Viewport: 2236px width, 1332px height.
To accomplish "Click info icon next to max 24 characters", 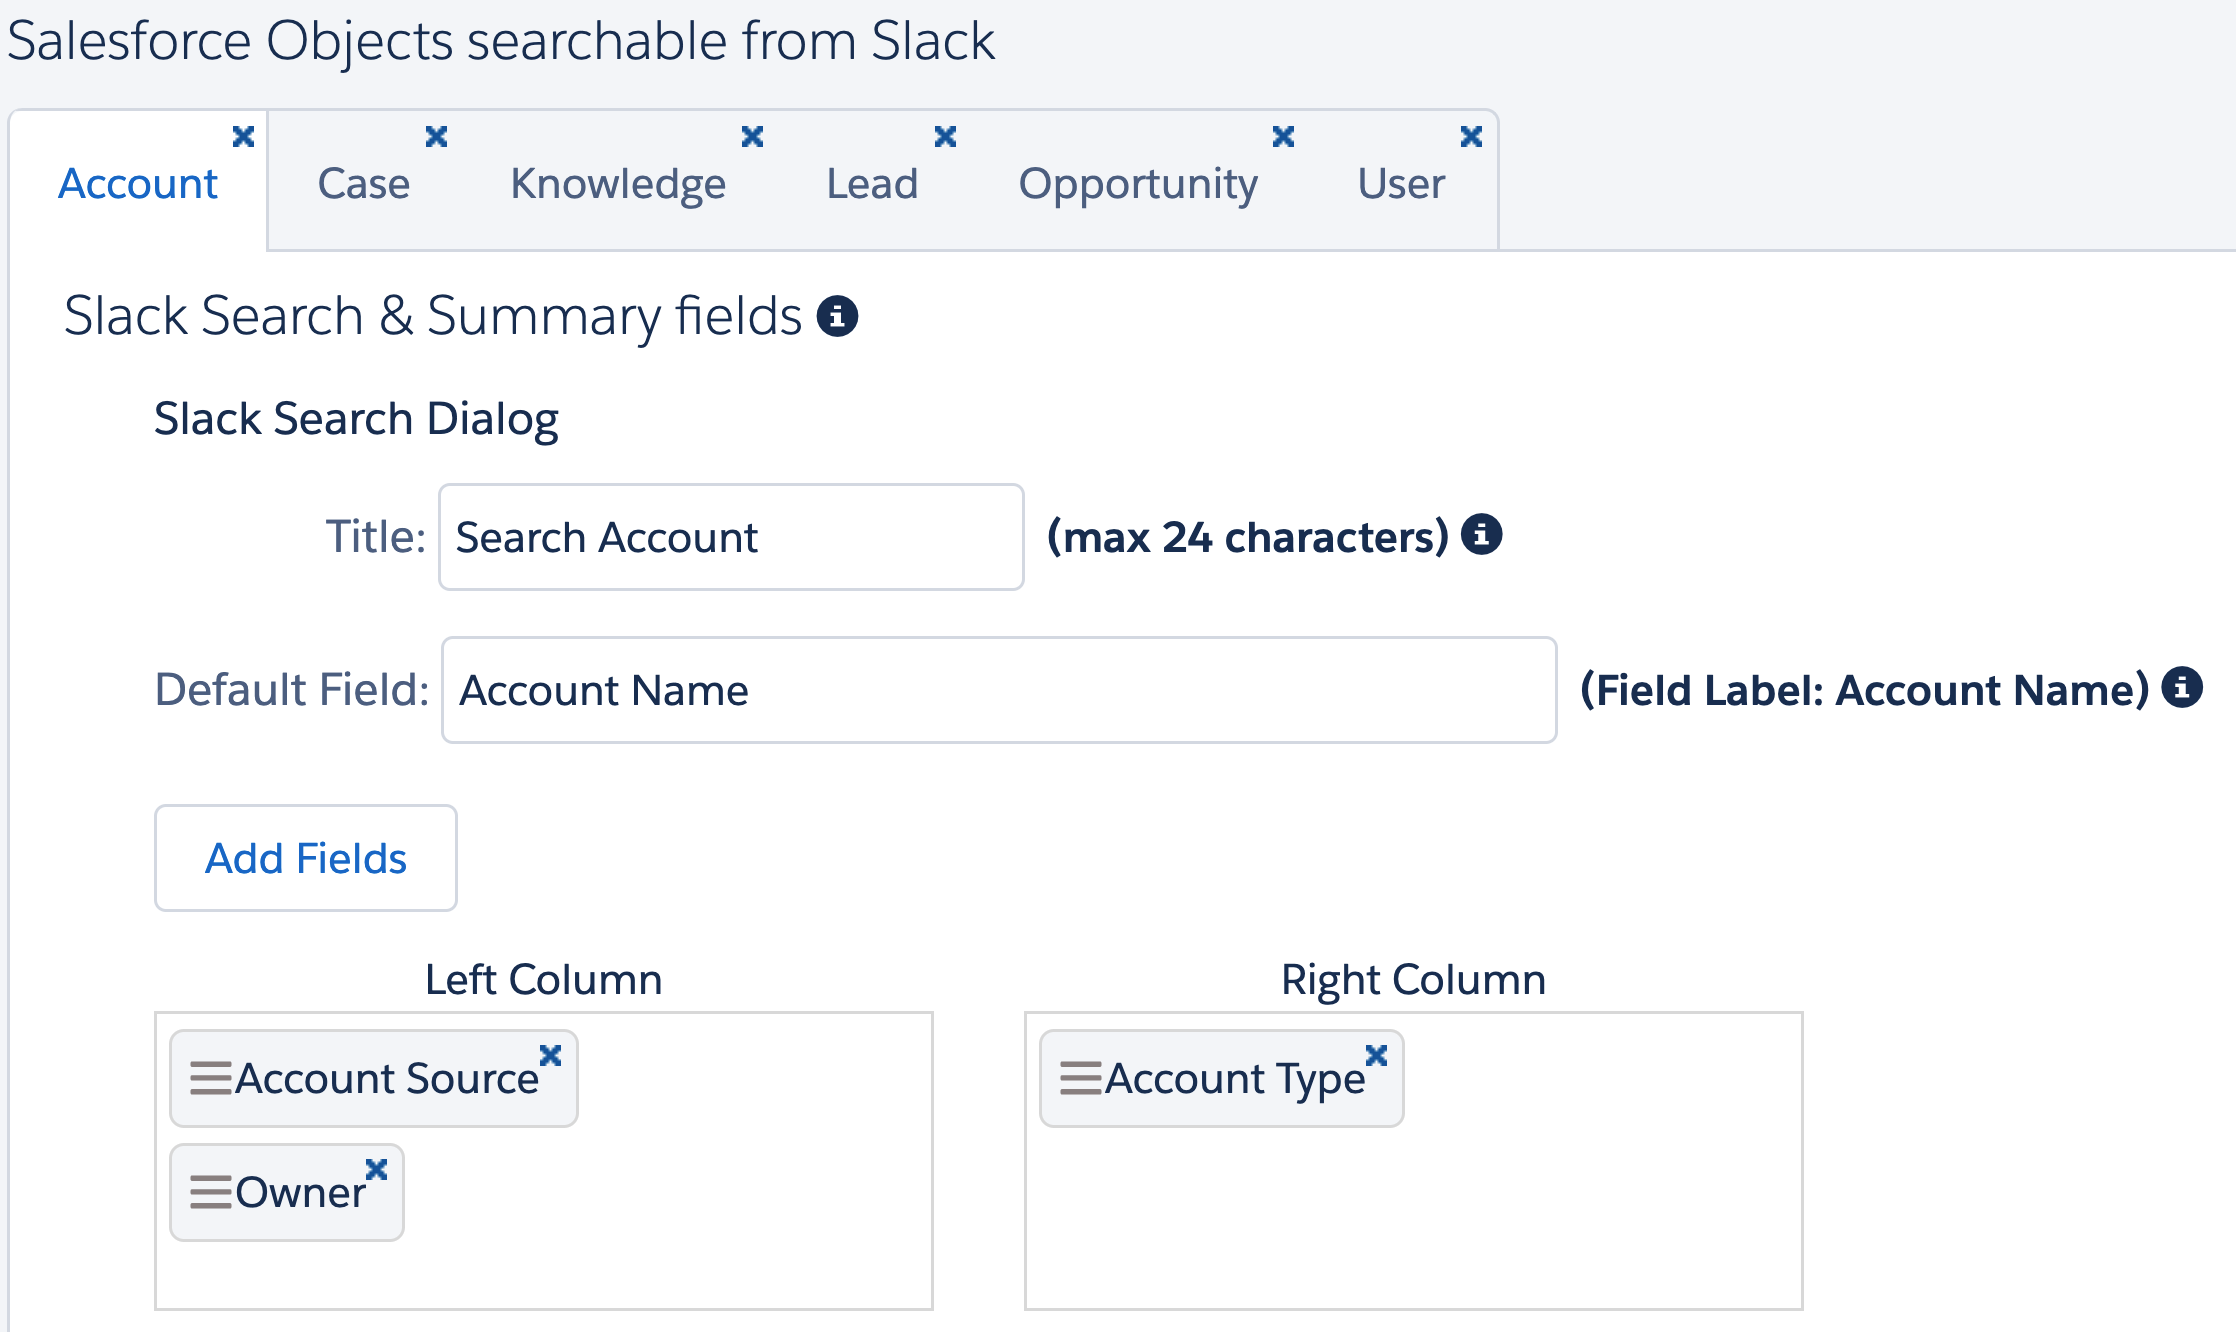I will pos(1481,534).
